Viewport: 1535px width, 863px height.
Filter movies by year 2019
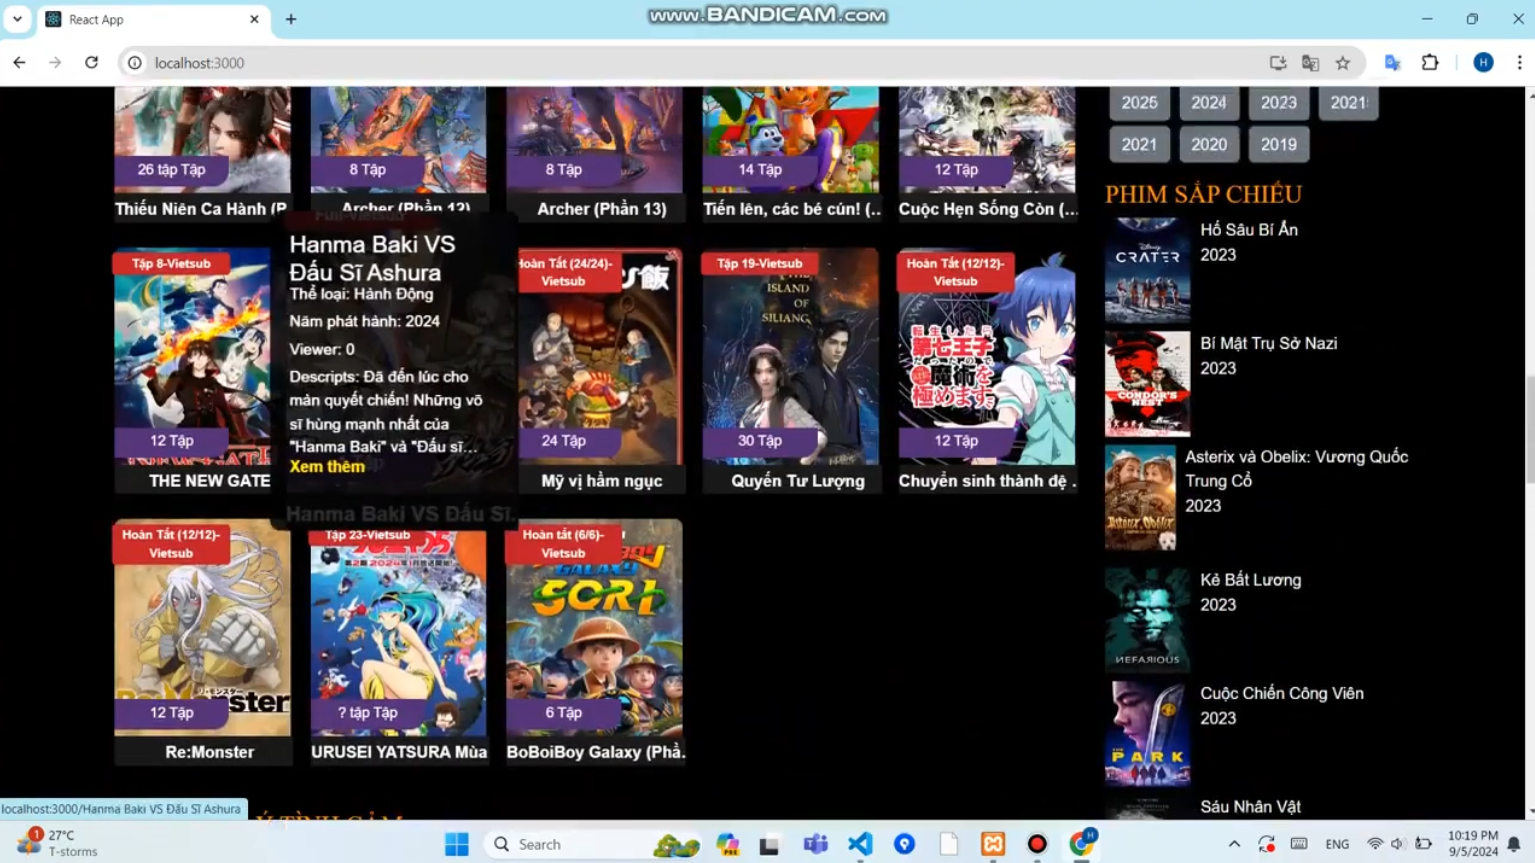coord(1279,145)
